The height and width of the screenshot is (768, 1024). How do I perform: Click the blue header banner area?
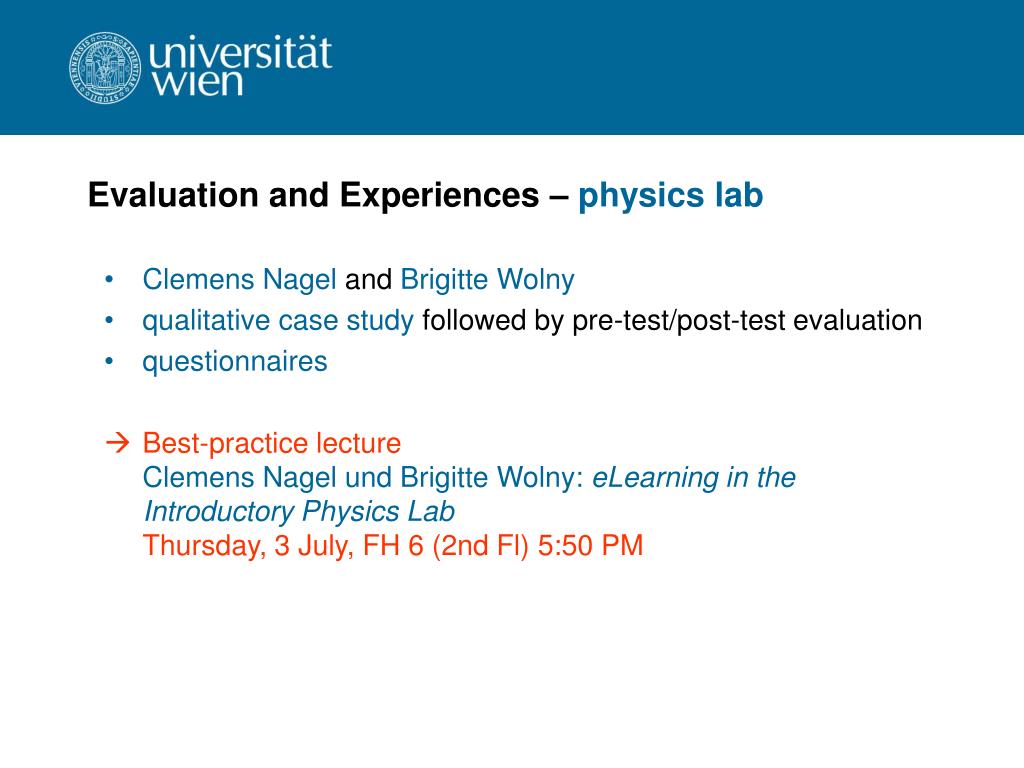[x=512, y=67]
